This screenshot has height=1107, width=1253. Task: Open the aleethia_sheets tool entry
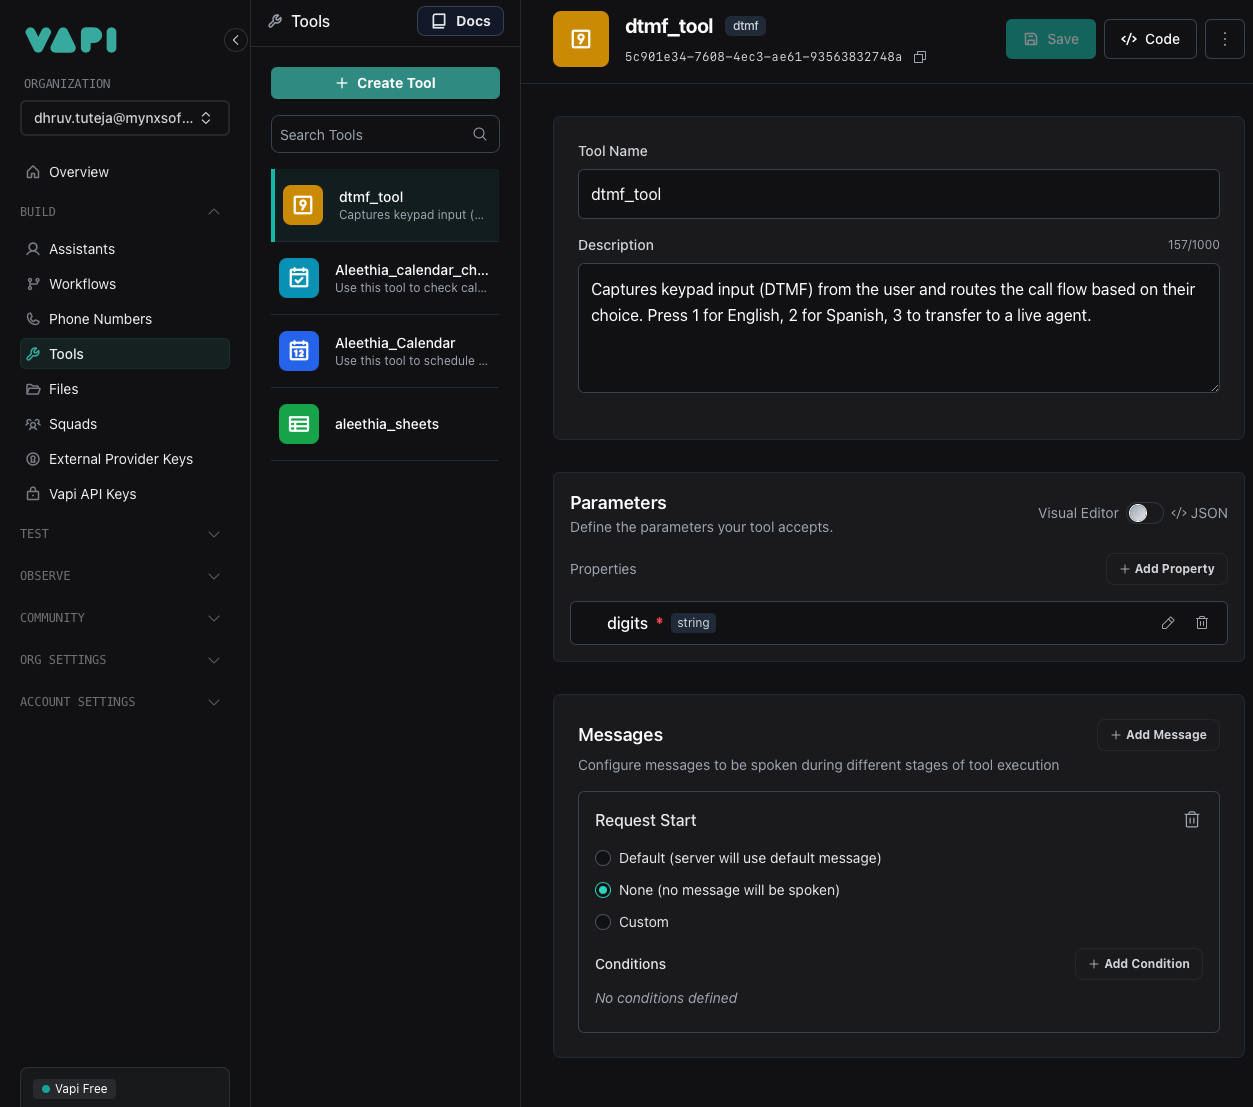point(385,424)
